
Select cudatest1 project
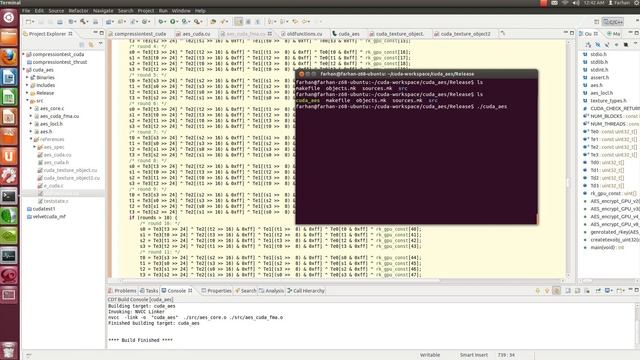coord(44,209)
